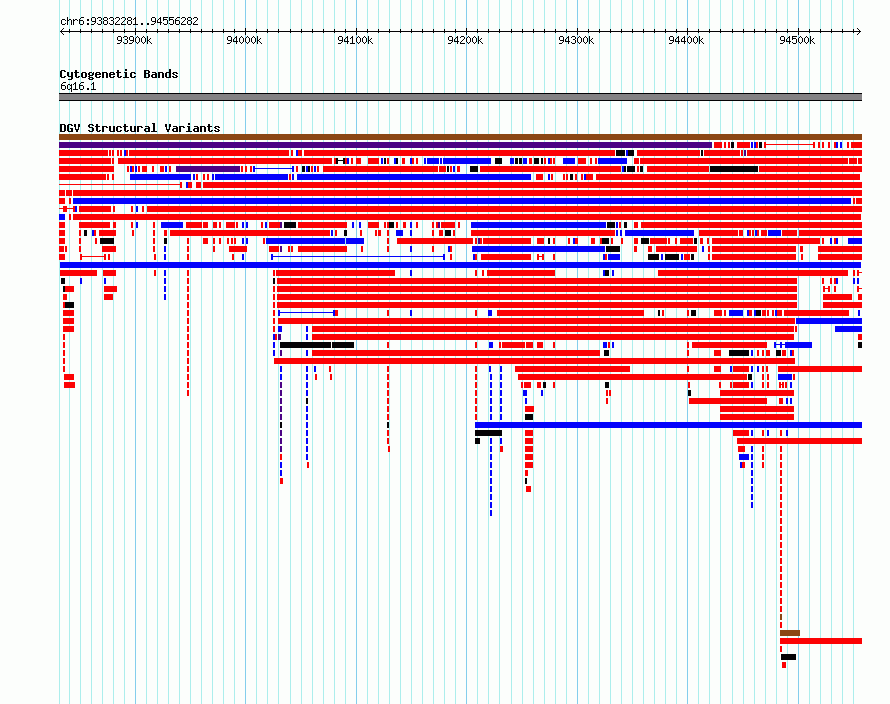Click the 93900k ruler tick label
Image resolution: width=890 pixels, height=704 pixels.
pyautogui.click(x=134, y=40)
